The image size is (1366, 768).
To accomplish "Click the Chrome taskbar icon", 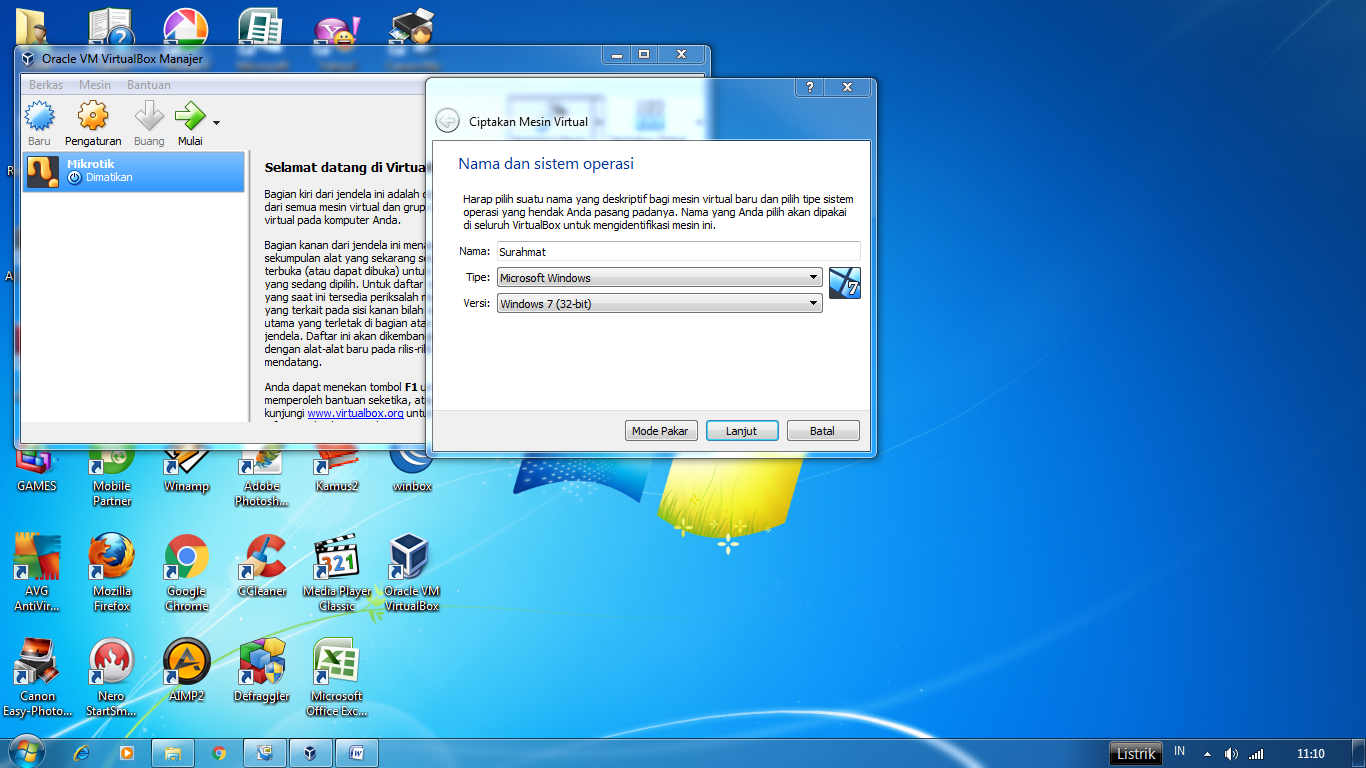I will [219, 753].
